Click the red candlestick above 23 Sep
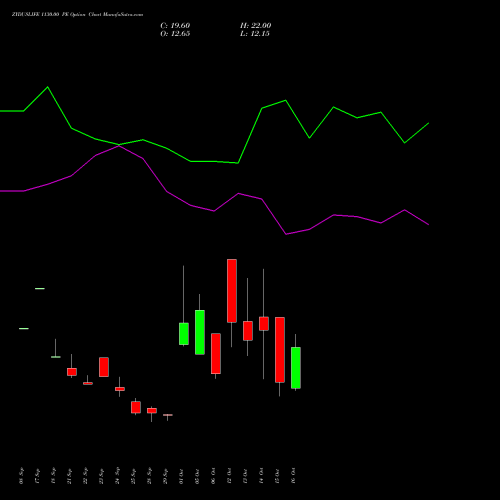The height and width of the screenshot is (500, 500). coord(104,367)
